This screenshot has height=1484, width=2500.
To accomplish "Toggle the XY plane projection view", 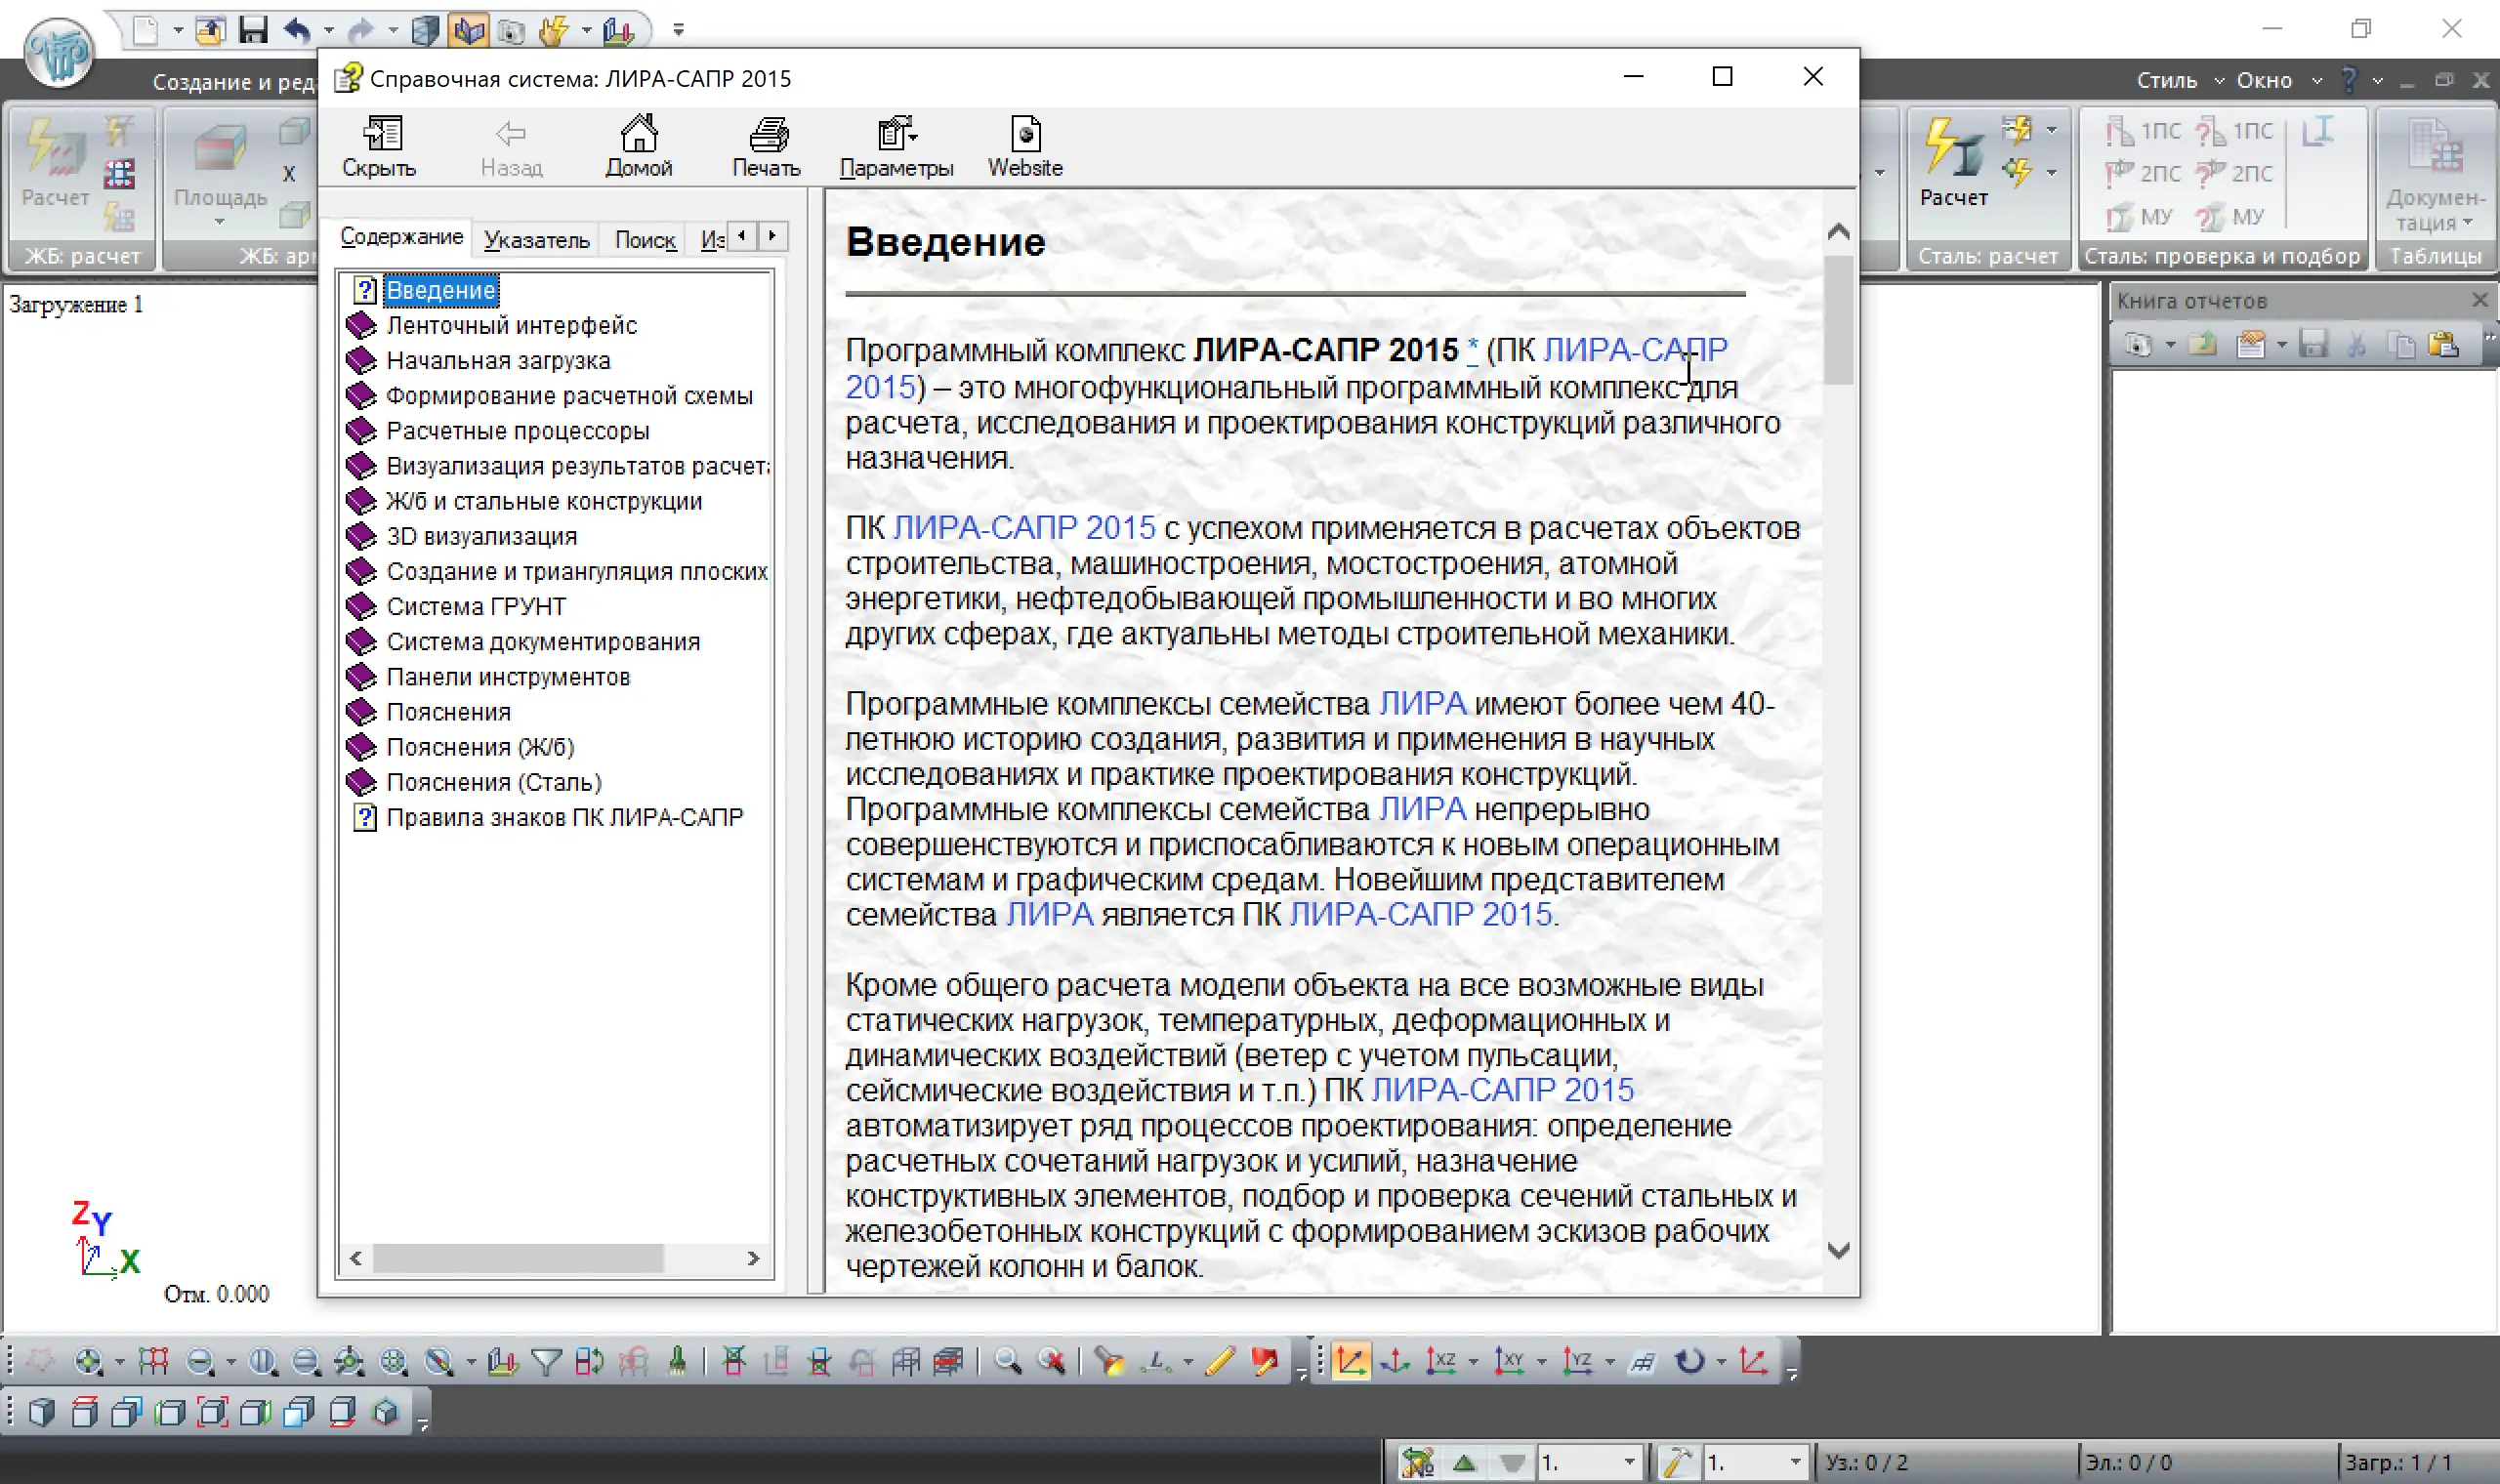I will tap(1509, 1361).
